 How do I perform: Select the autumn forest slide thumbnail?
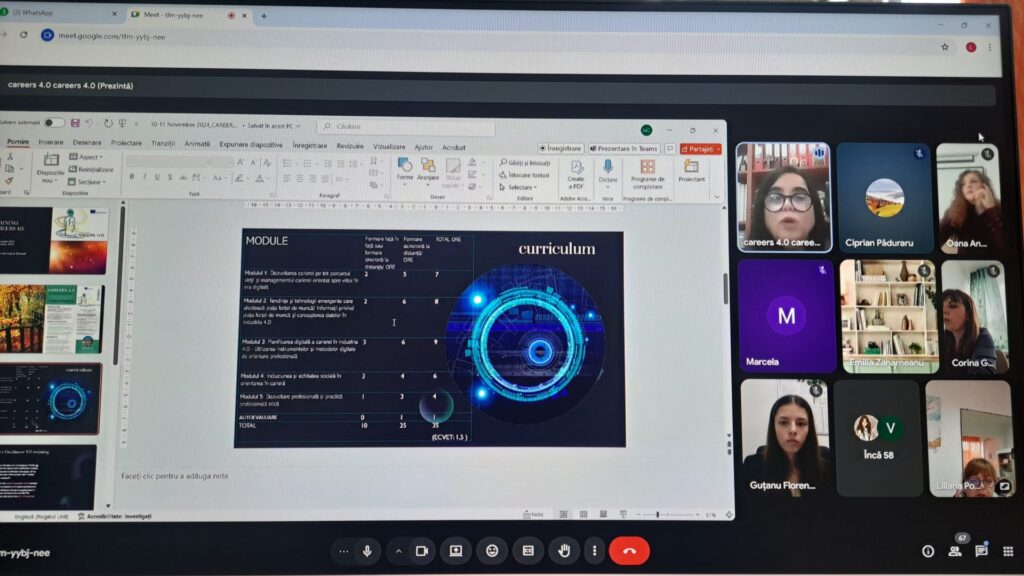click(x=52, y=319)
